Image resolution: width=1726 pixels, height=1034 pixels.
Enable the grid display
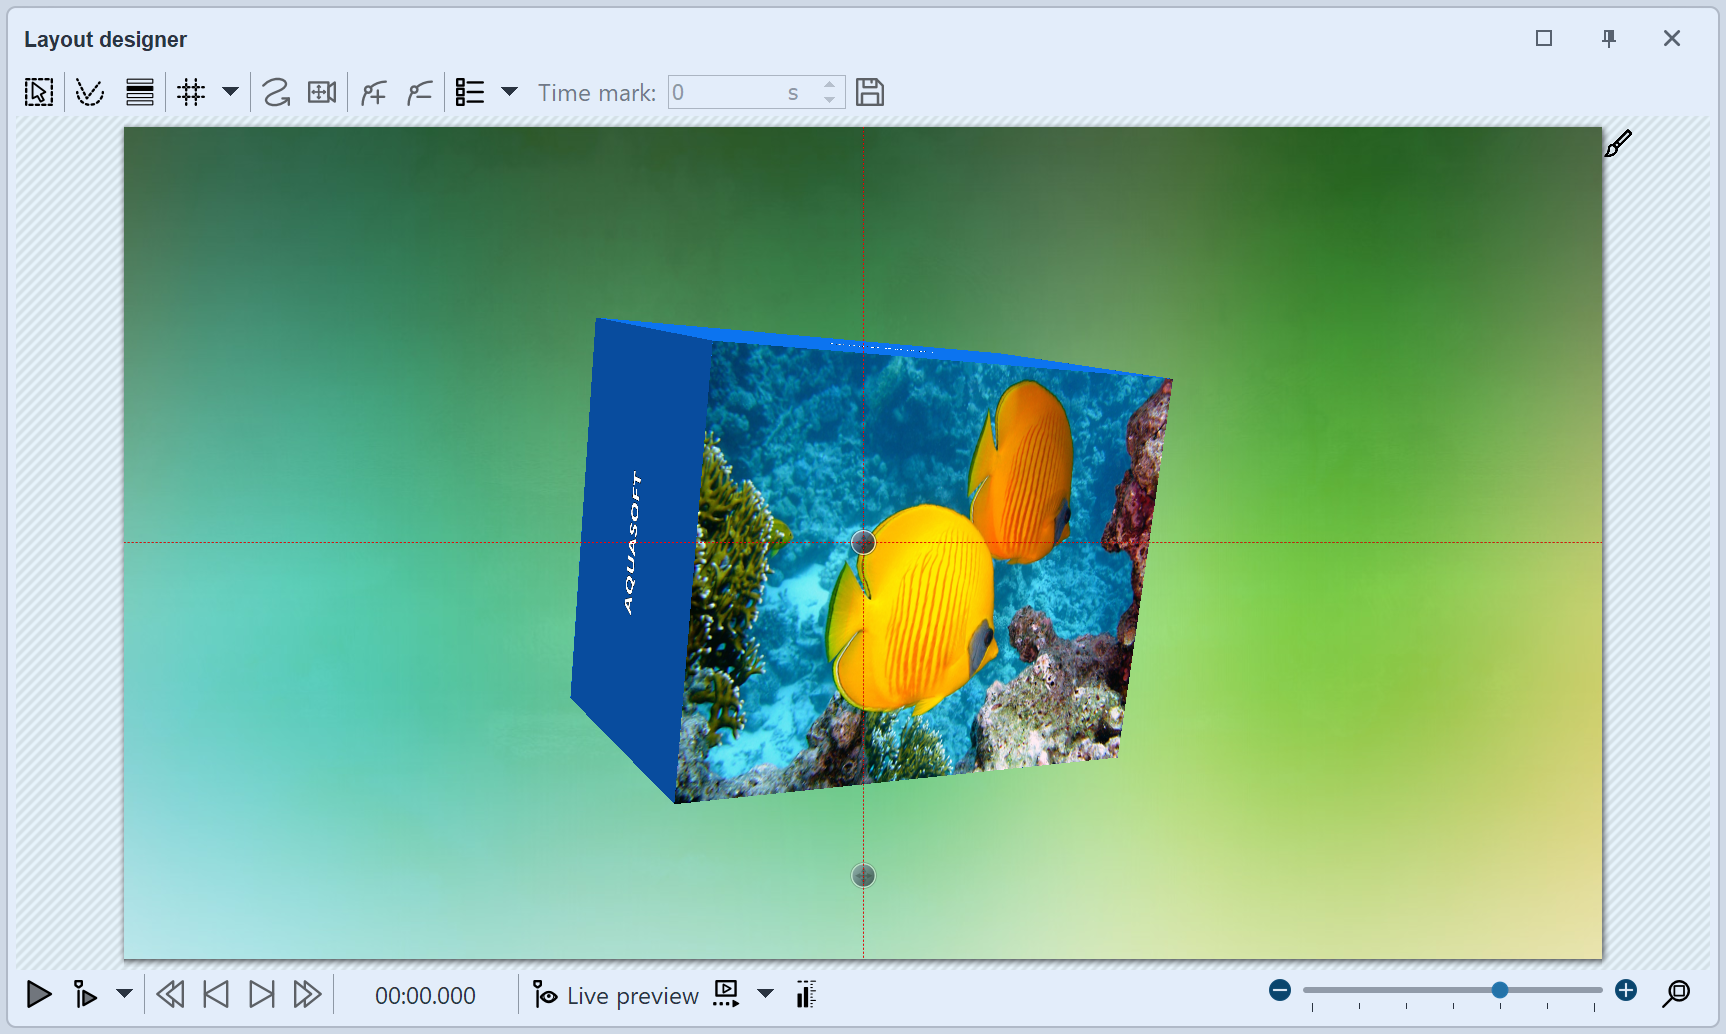192,91
